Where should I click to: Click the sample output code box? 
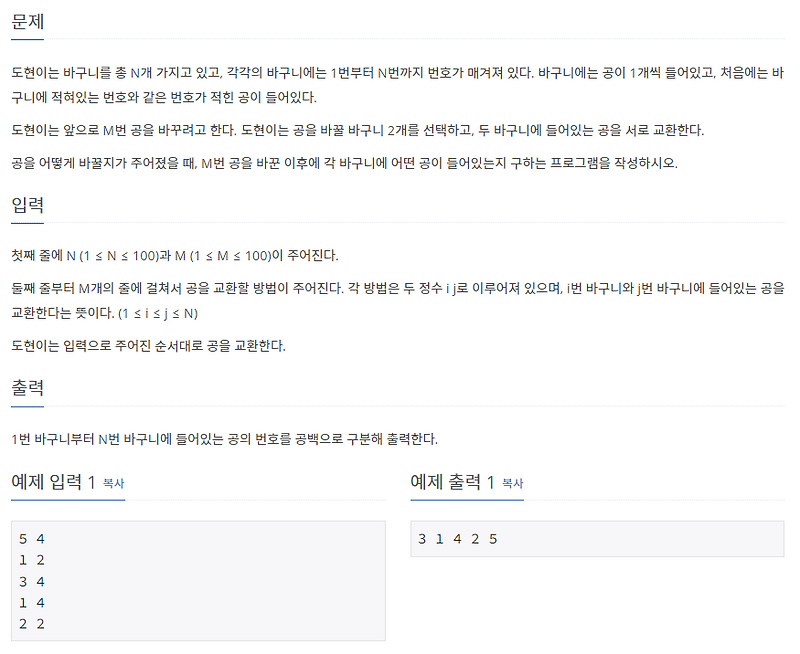[595, 538]
